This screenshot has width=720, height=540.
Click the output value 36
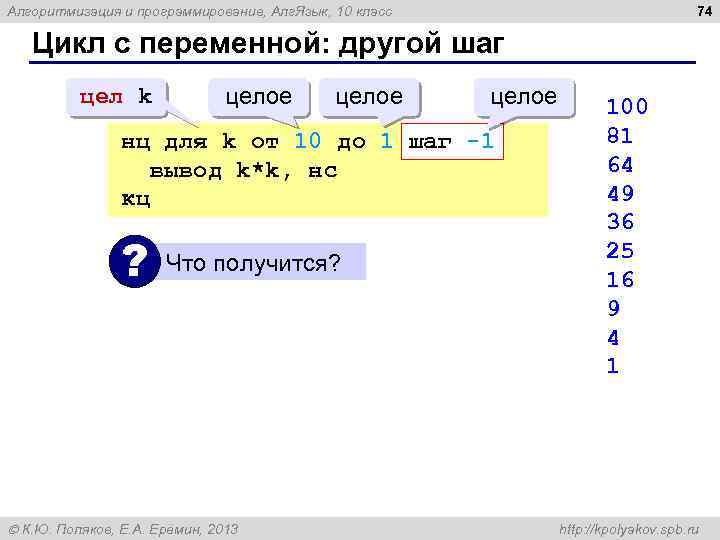pyautogui.click(x=620, y=222)
